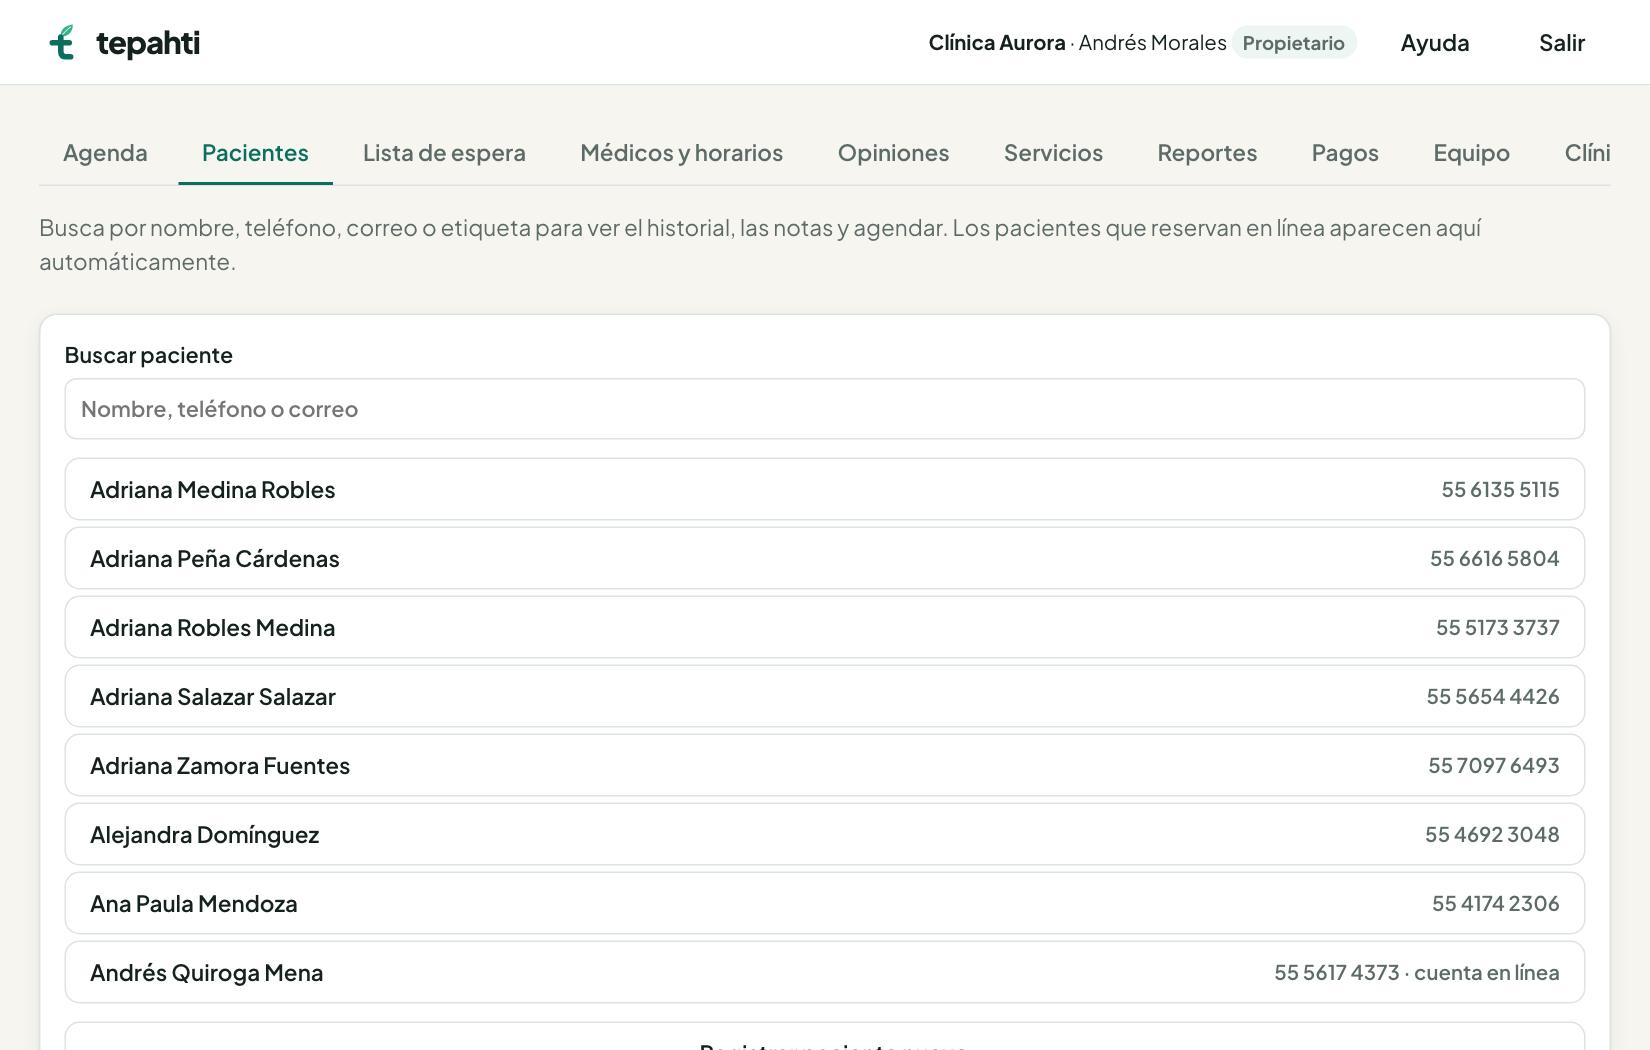Click the Clínica Aurora clinic name
This screenshot has width=1650, height=1050.
[996, 43]
